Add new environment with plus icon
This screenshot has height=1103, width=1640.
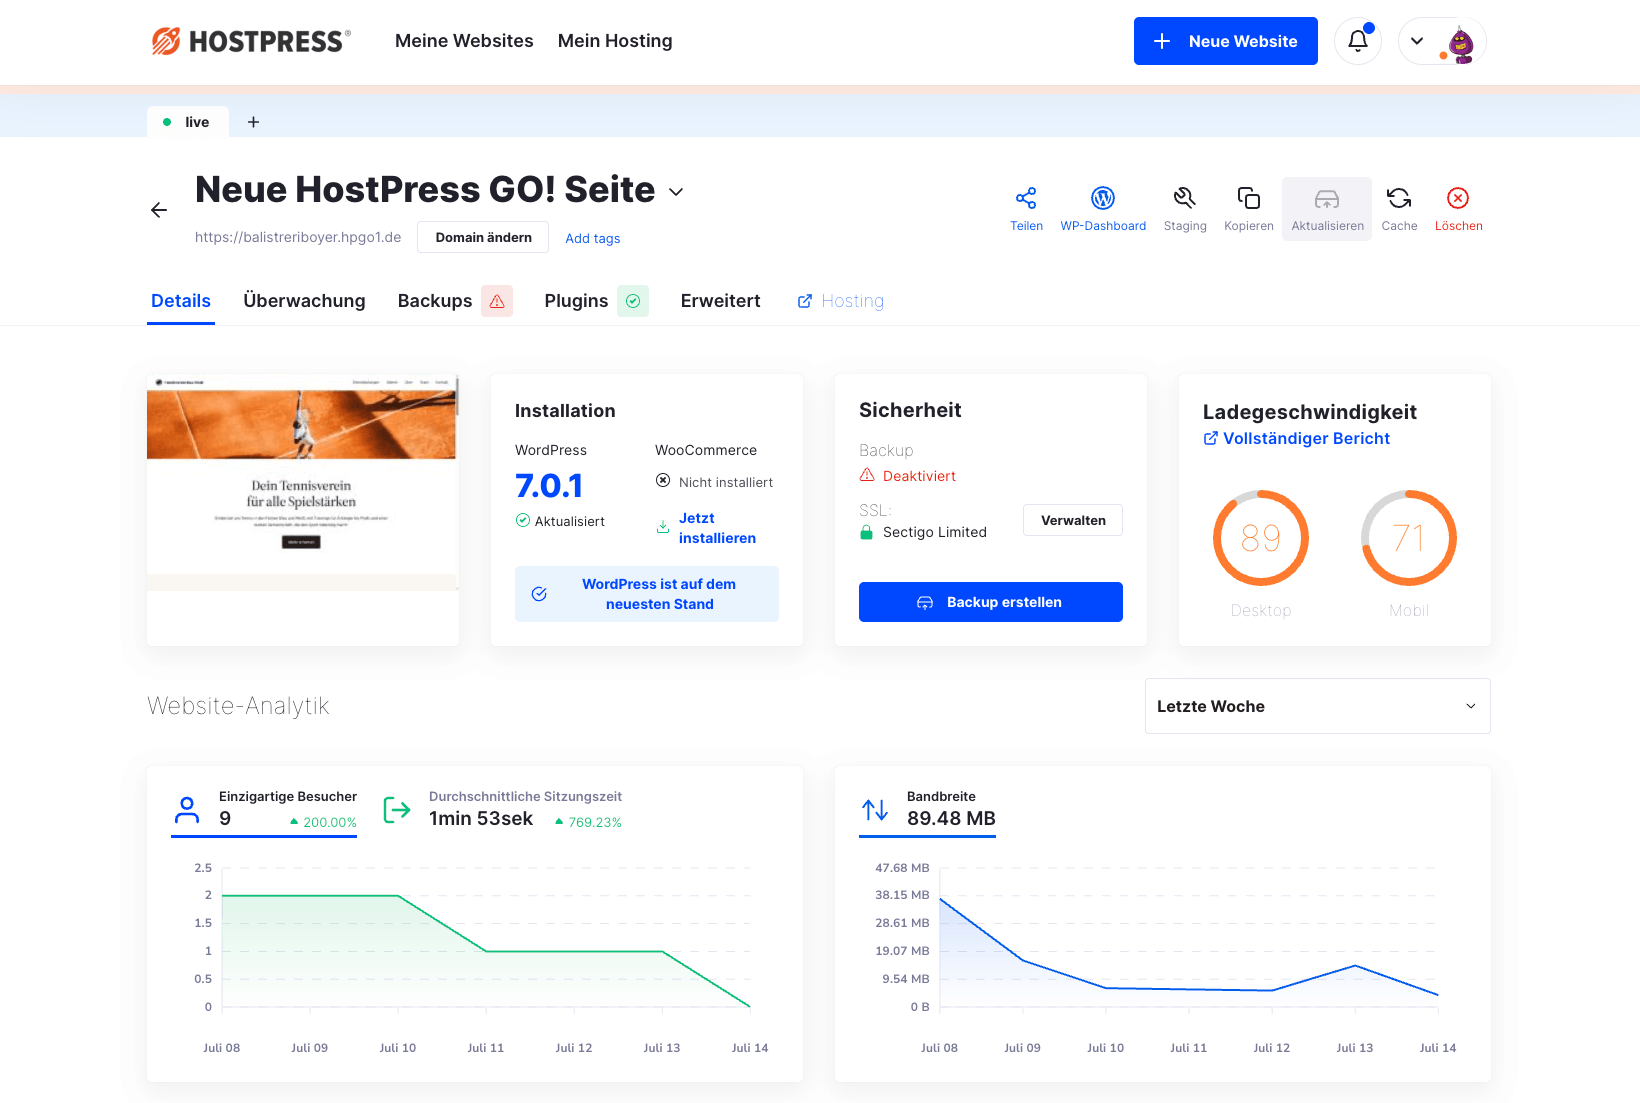(253, 122)
